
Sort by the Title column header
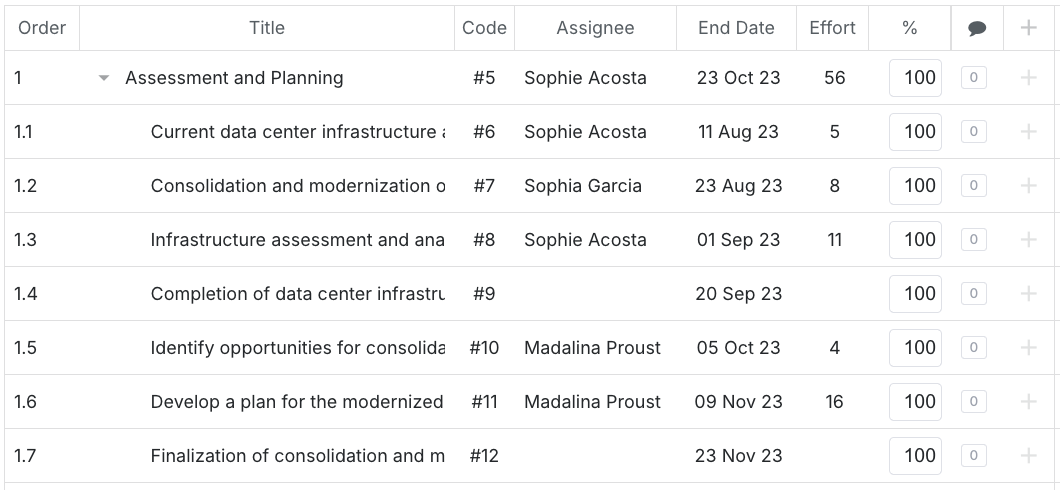tap(267, 28)
